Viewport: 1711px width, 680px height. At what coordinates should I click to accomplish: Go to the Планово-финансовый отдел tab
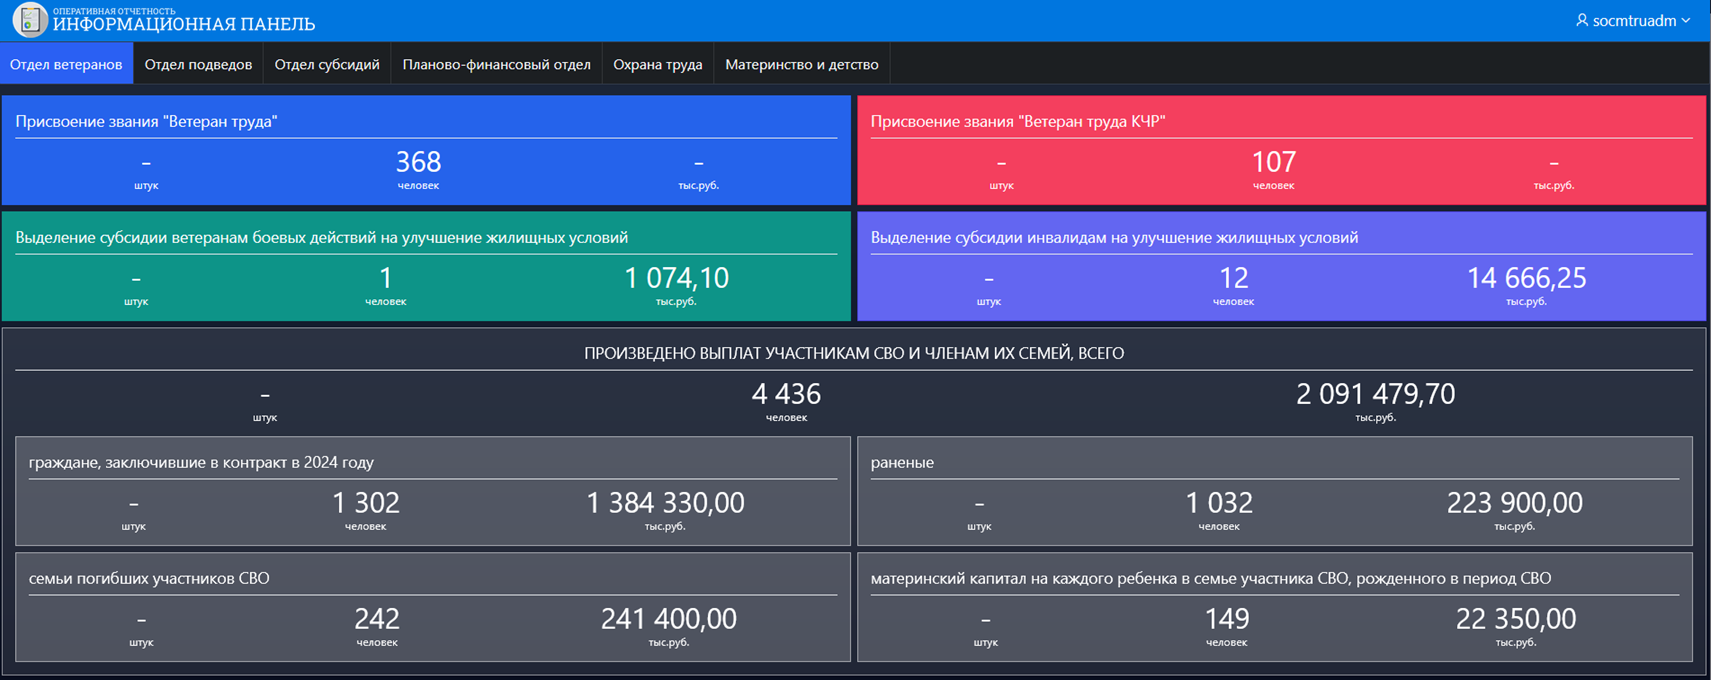click(x=496, y=64)
